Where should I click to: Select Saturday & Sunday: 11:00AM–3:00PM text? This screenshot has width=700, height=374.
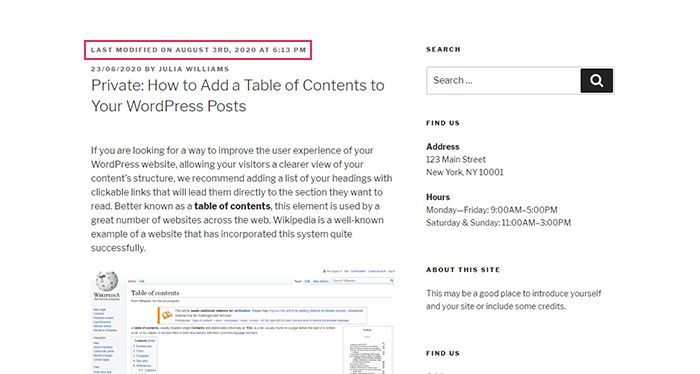pyautogui.click(x=498, y=223)
